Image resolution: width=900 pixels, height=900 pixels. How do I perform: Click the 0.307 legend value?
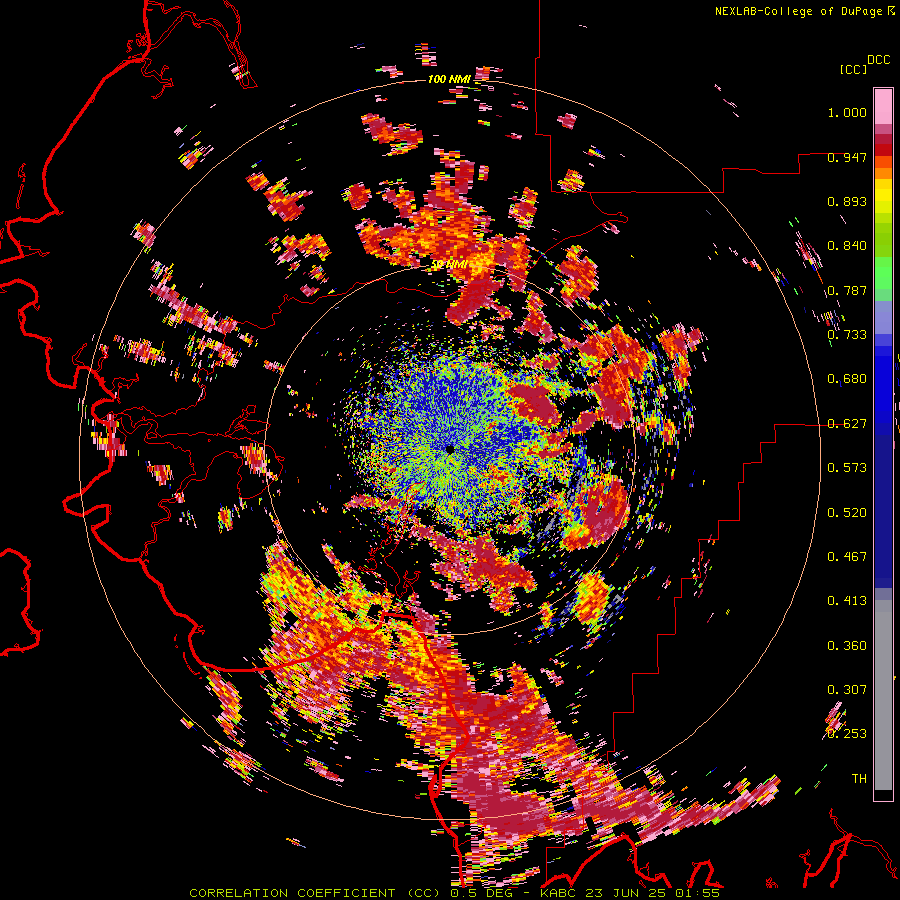coord(847,690)
